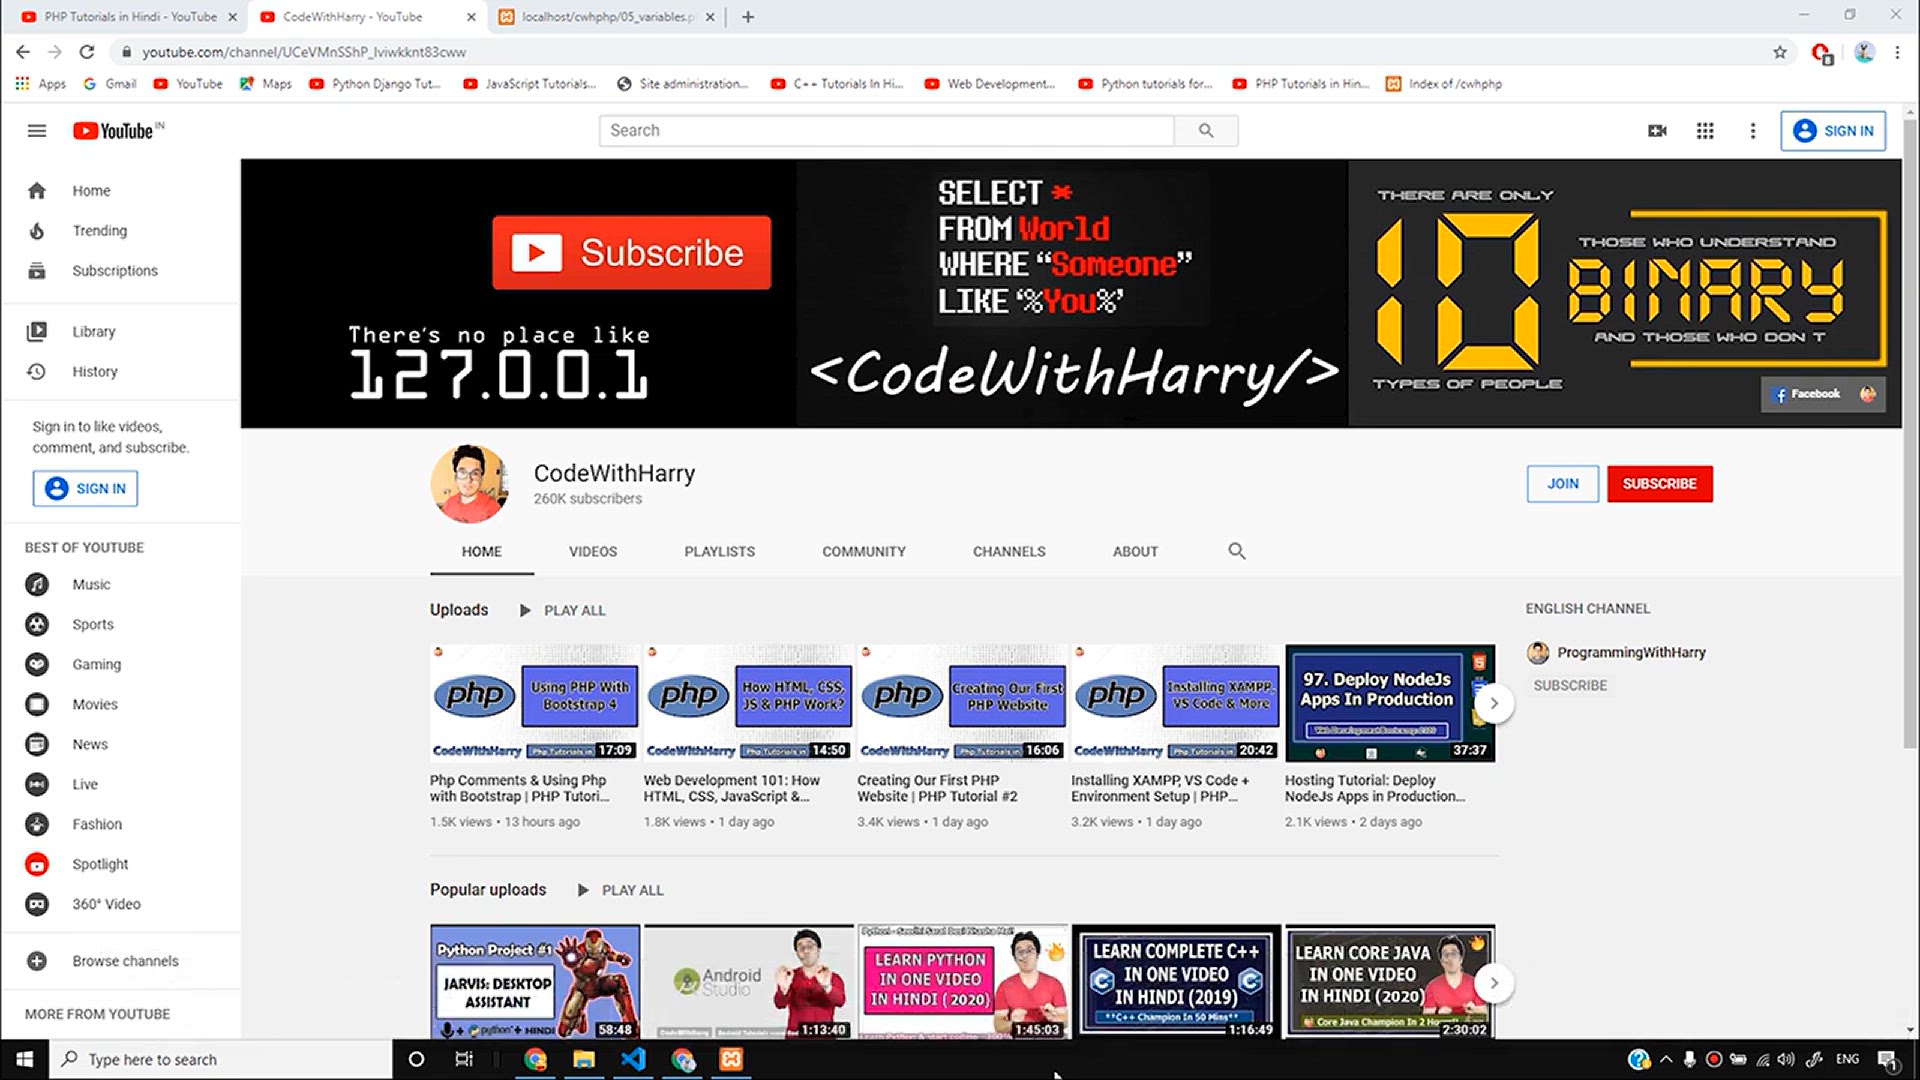This screenshot has width=1920, height=1080.
Task: Subscribe to ProgrammingWithHarry channel
Action: point(1570,686)
